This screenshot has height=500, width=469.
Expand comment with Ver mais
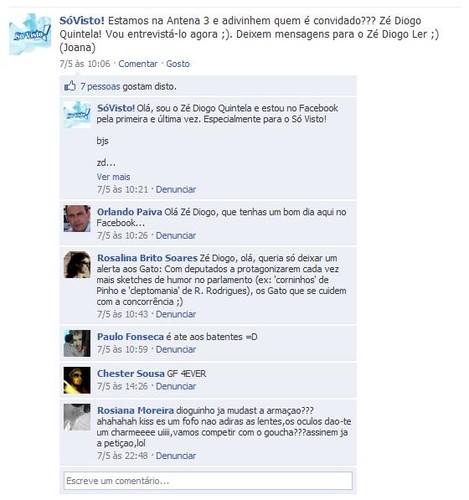[x=113, y=177]
